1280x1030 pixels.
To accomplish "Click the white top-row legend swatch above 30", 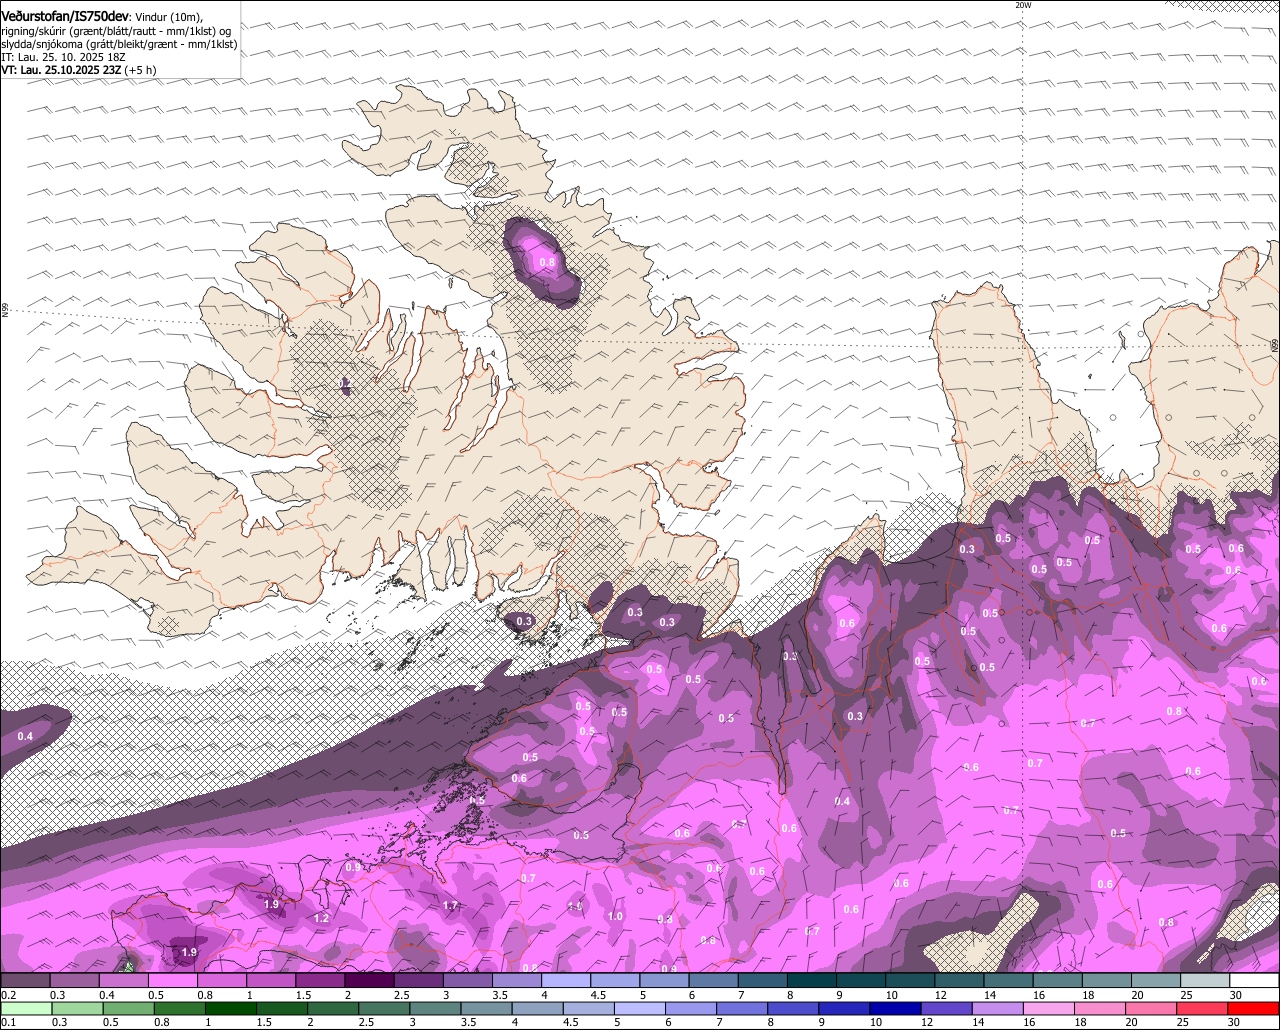I will pos(1255,980).
